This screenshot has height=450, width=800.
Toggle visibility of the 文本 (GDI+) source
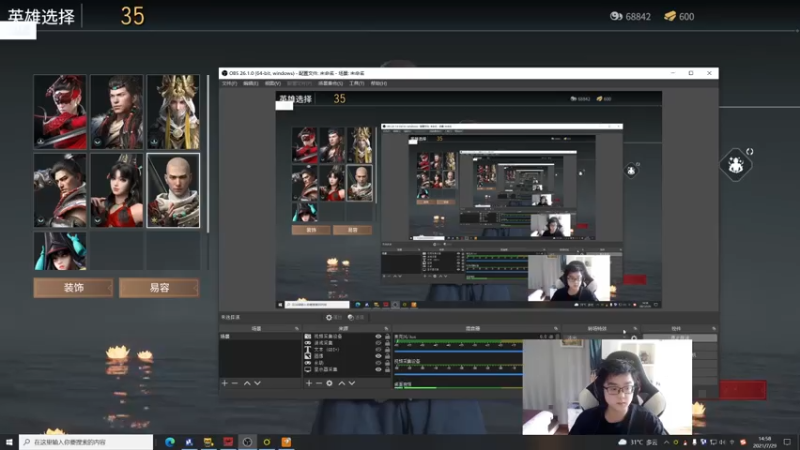pos(379,349)
